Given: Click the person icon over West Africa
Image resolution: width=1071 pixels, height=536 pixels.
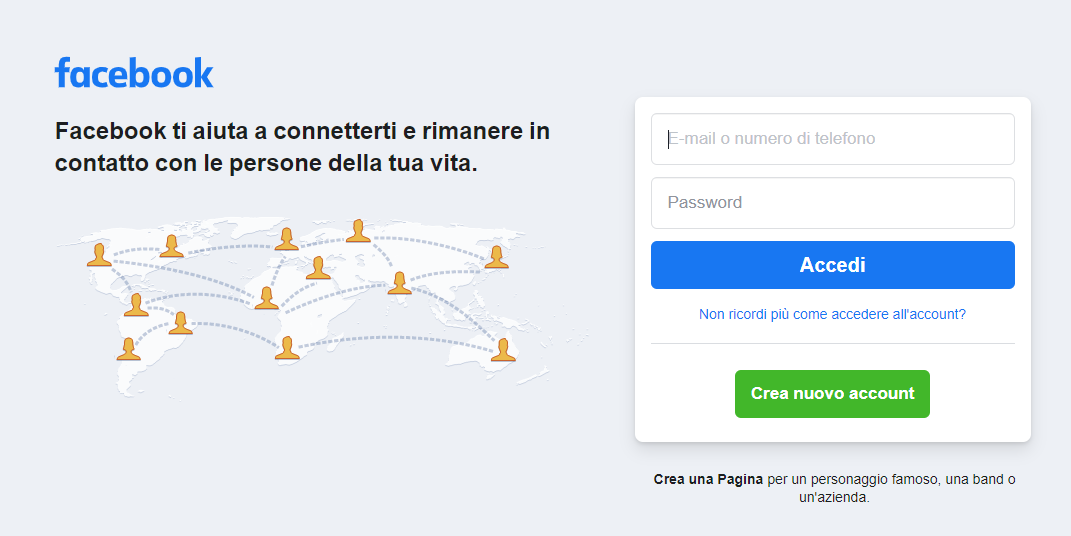Looking at the screenshot, I should click(266, 298).
